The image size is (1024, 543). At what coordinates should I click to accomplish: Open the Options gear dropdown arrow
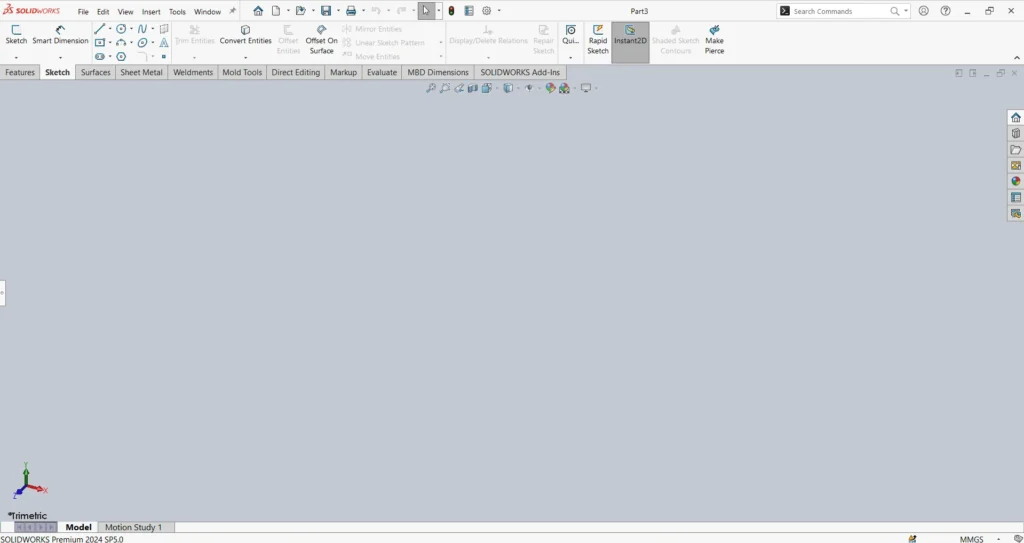(499, 11)
